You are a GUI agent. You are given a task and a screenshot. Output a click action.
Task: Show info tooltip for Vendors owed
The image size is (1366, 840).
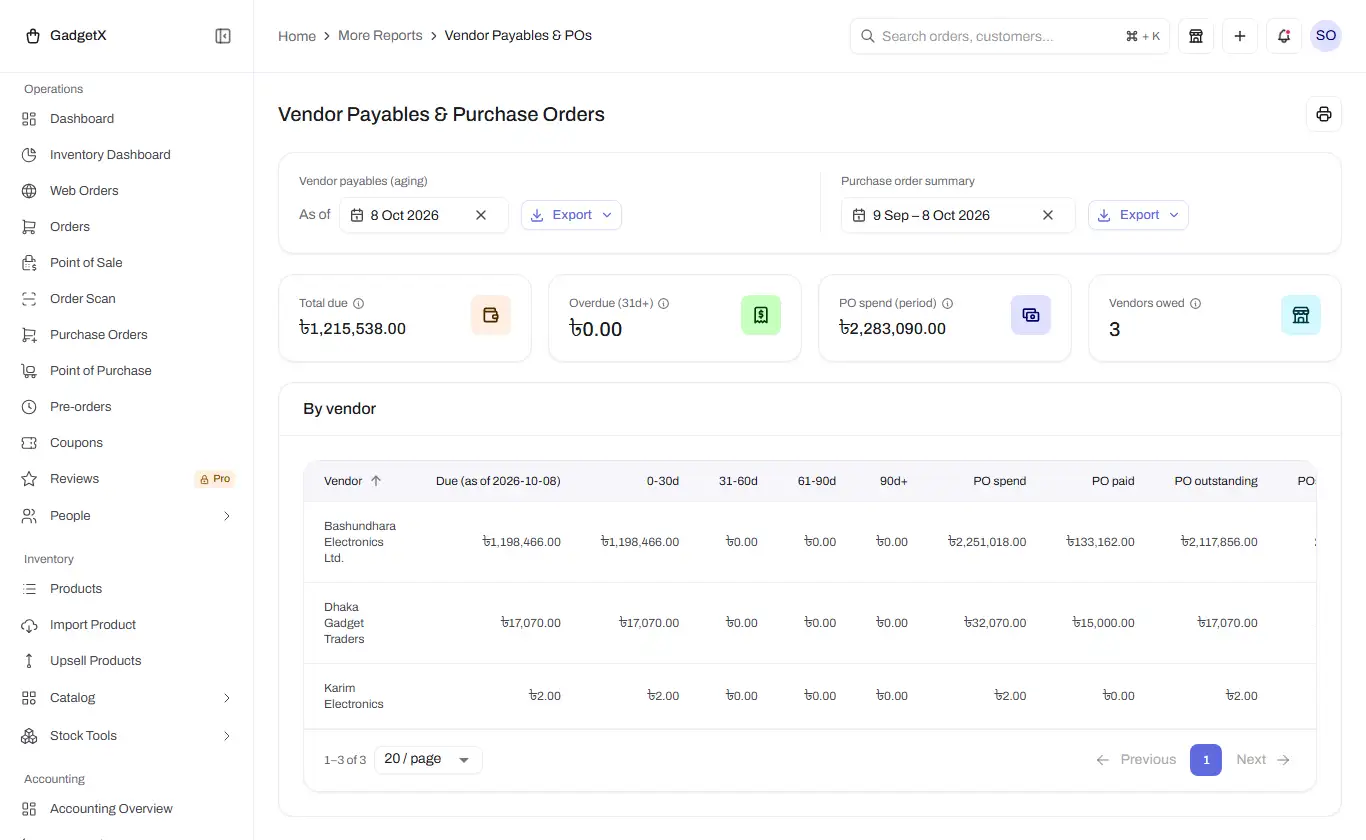tap(1195, 303)
